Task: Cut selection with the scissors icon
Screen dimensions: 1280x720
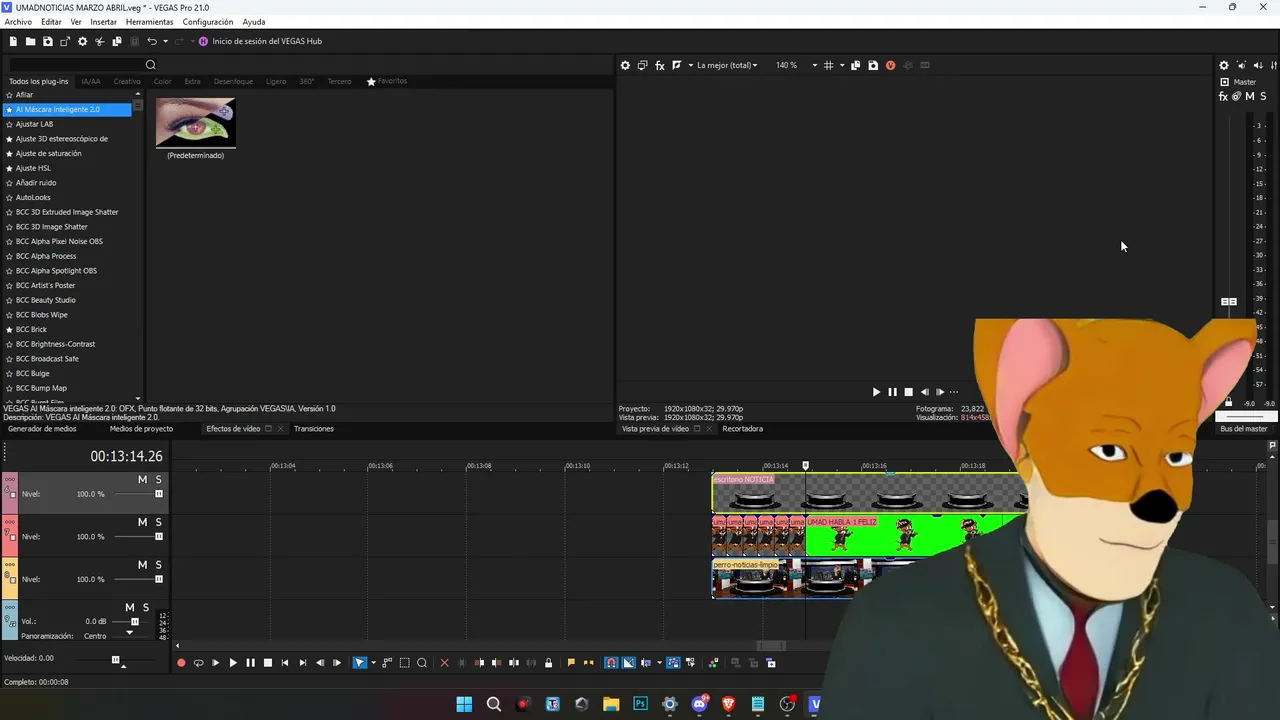Action: pos(99,41)
